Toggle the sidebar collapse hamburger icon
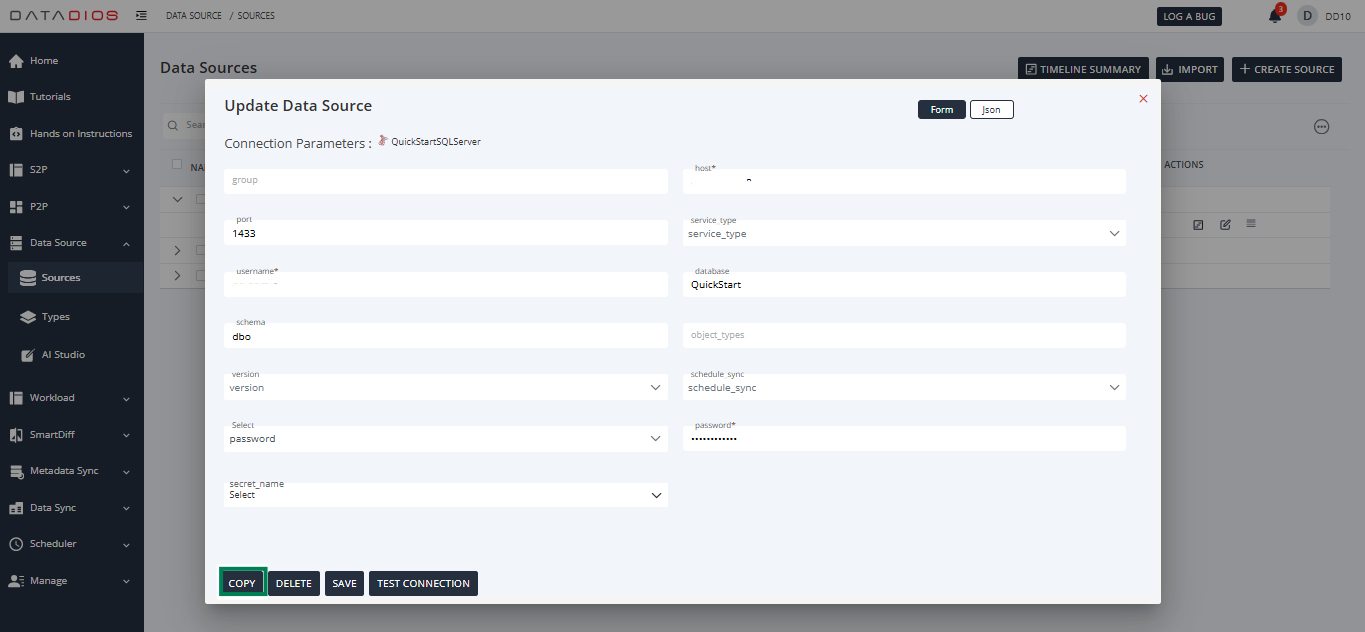This screenshot has width=1365, height=632. coord(141,16)
